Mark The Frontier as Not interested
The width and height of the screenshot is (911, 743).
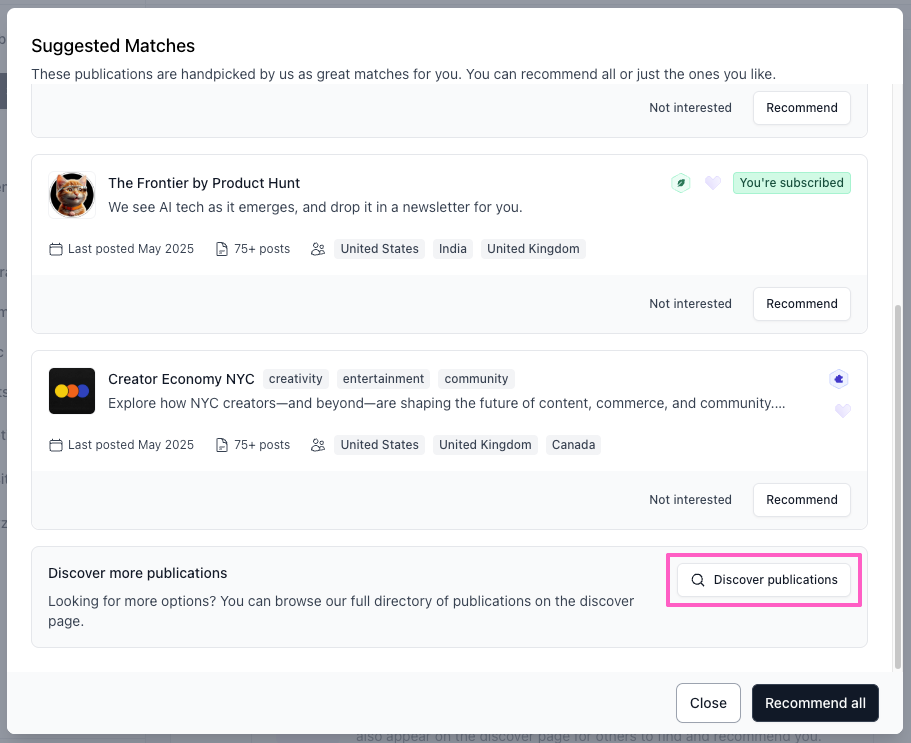[x=690, y=304]
